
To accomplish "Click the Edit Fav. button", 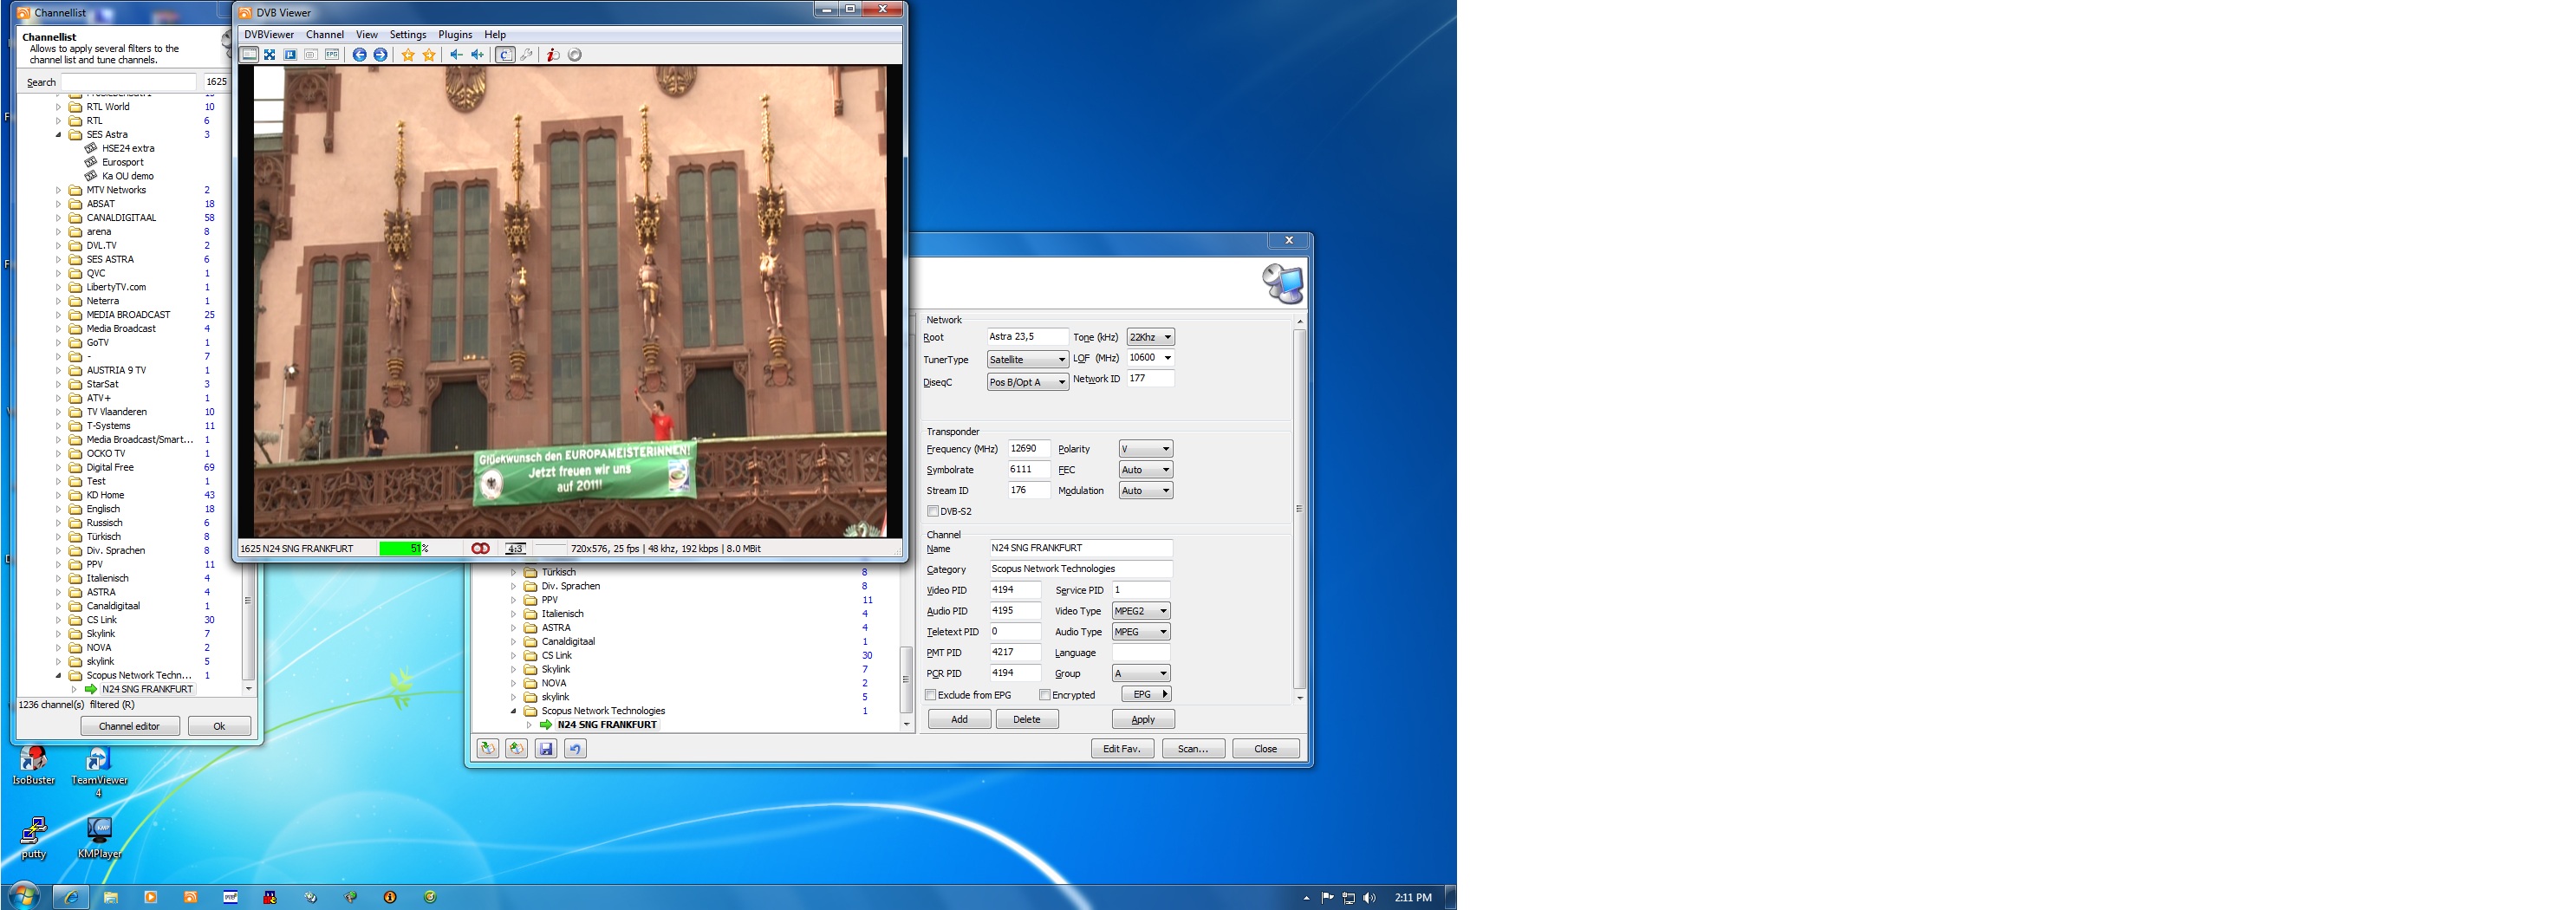I will pyautogui.click(x=1122, y=749).
